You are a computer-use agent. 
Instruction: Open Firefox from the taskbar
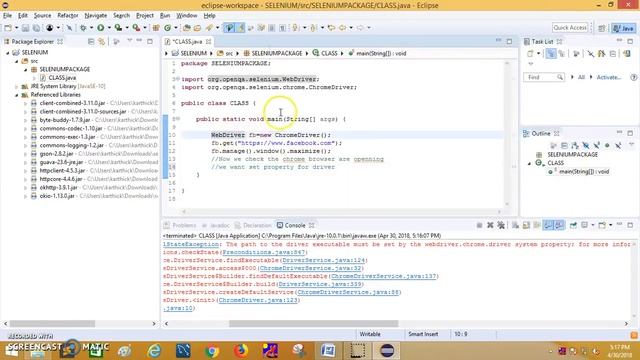(x=241, y=351)
